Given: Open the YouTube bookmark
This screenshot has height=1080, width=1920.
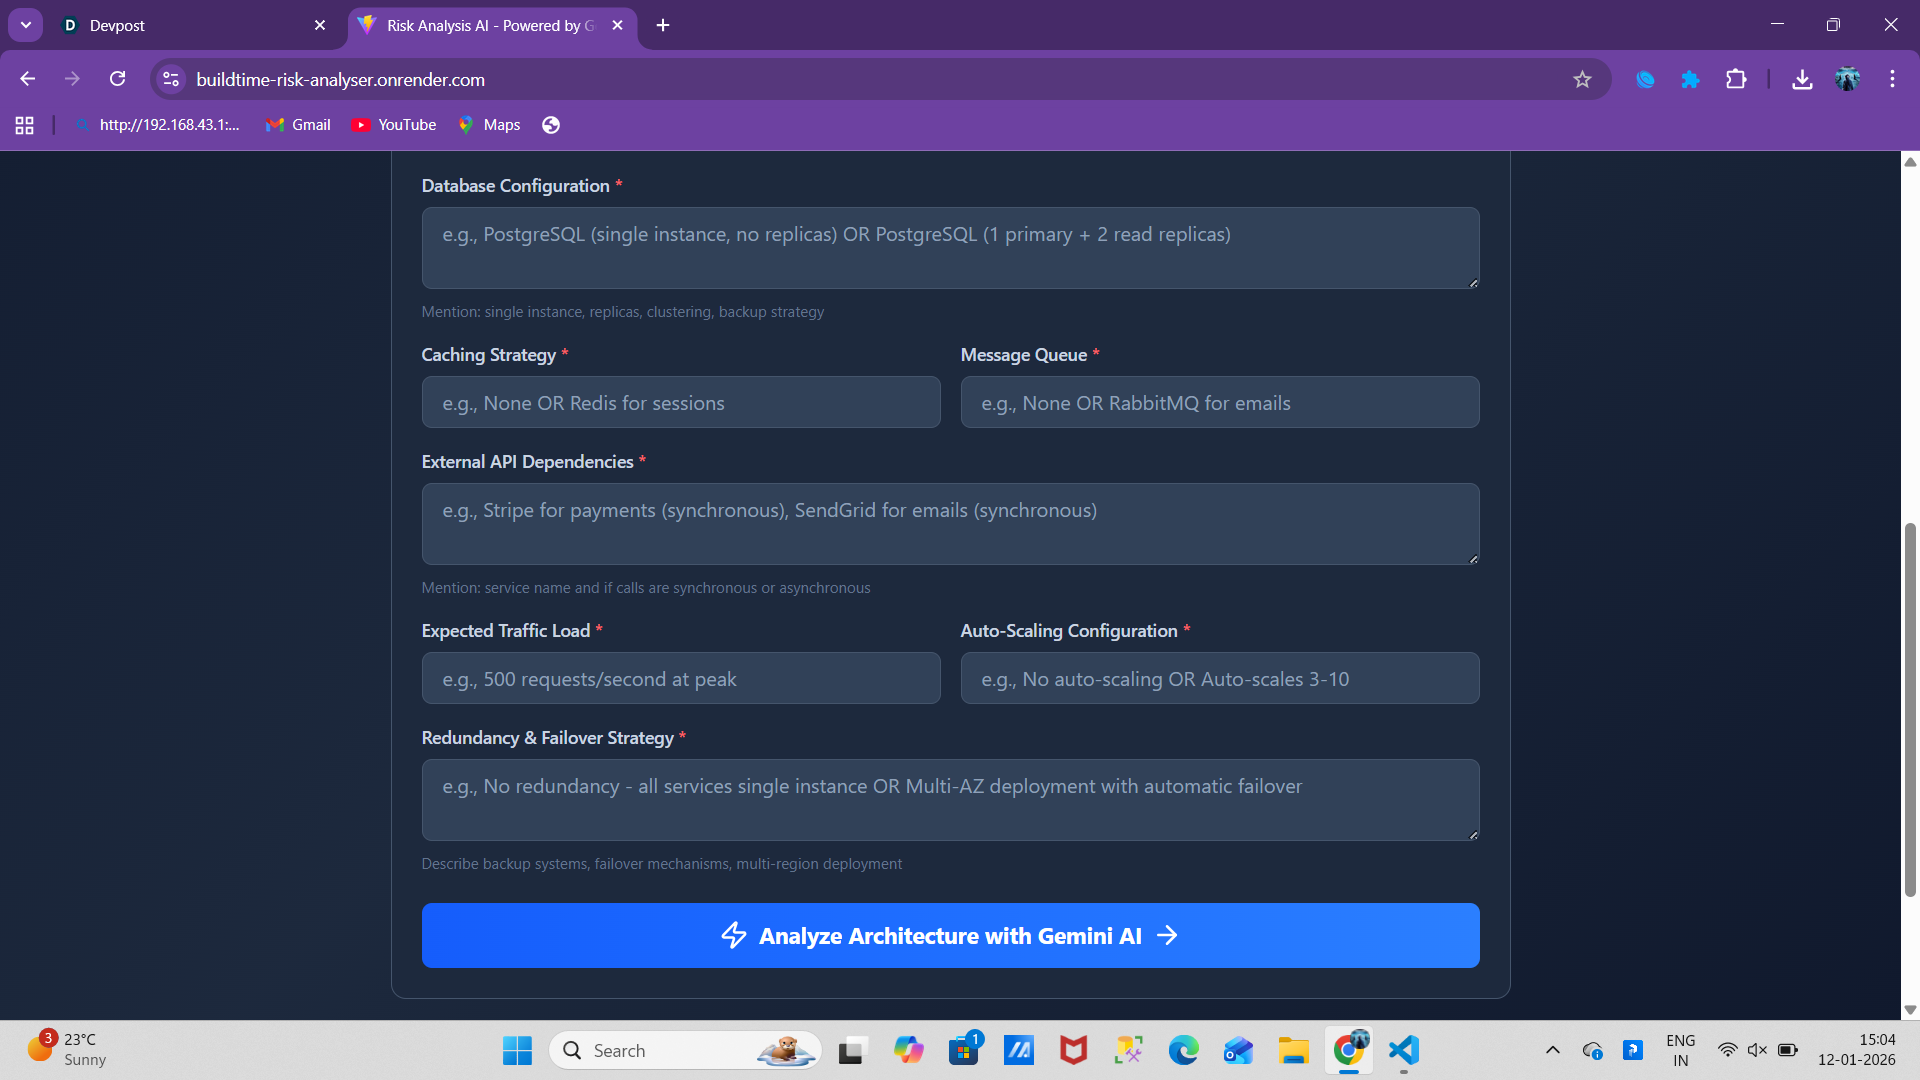Looking at the screenshot, I should [x=394, y=125].
